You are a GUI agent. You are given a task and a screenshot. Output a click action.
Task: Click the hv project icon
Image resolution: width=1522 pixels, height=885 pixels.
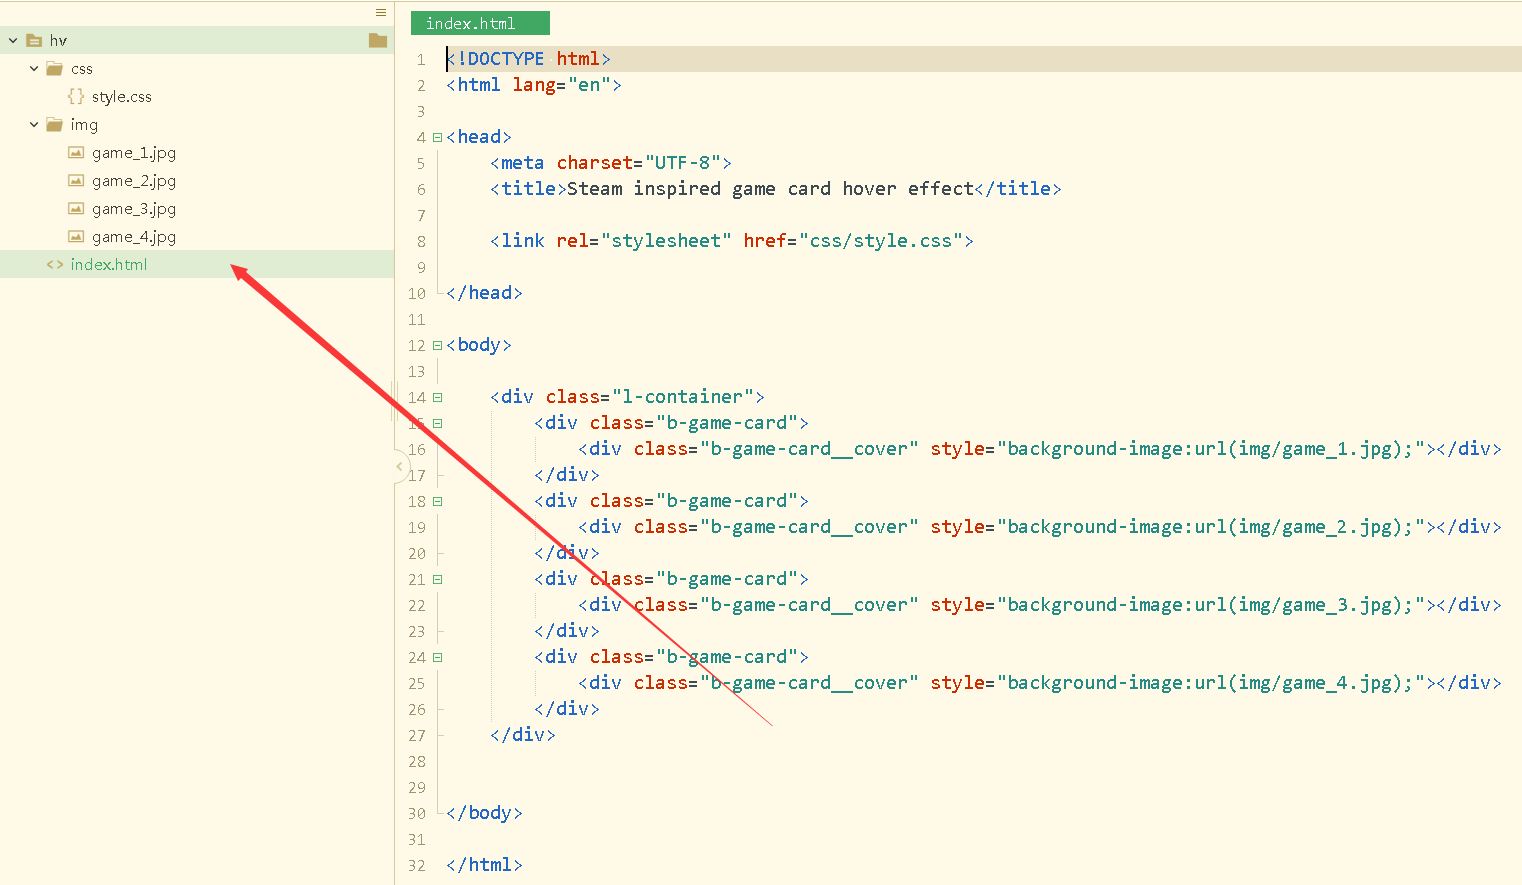pyautogui.click(x=34, y=40)
